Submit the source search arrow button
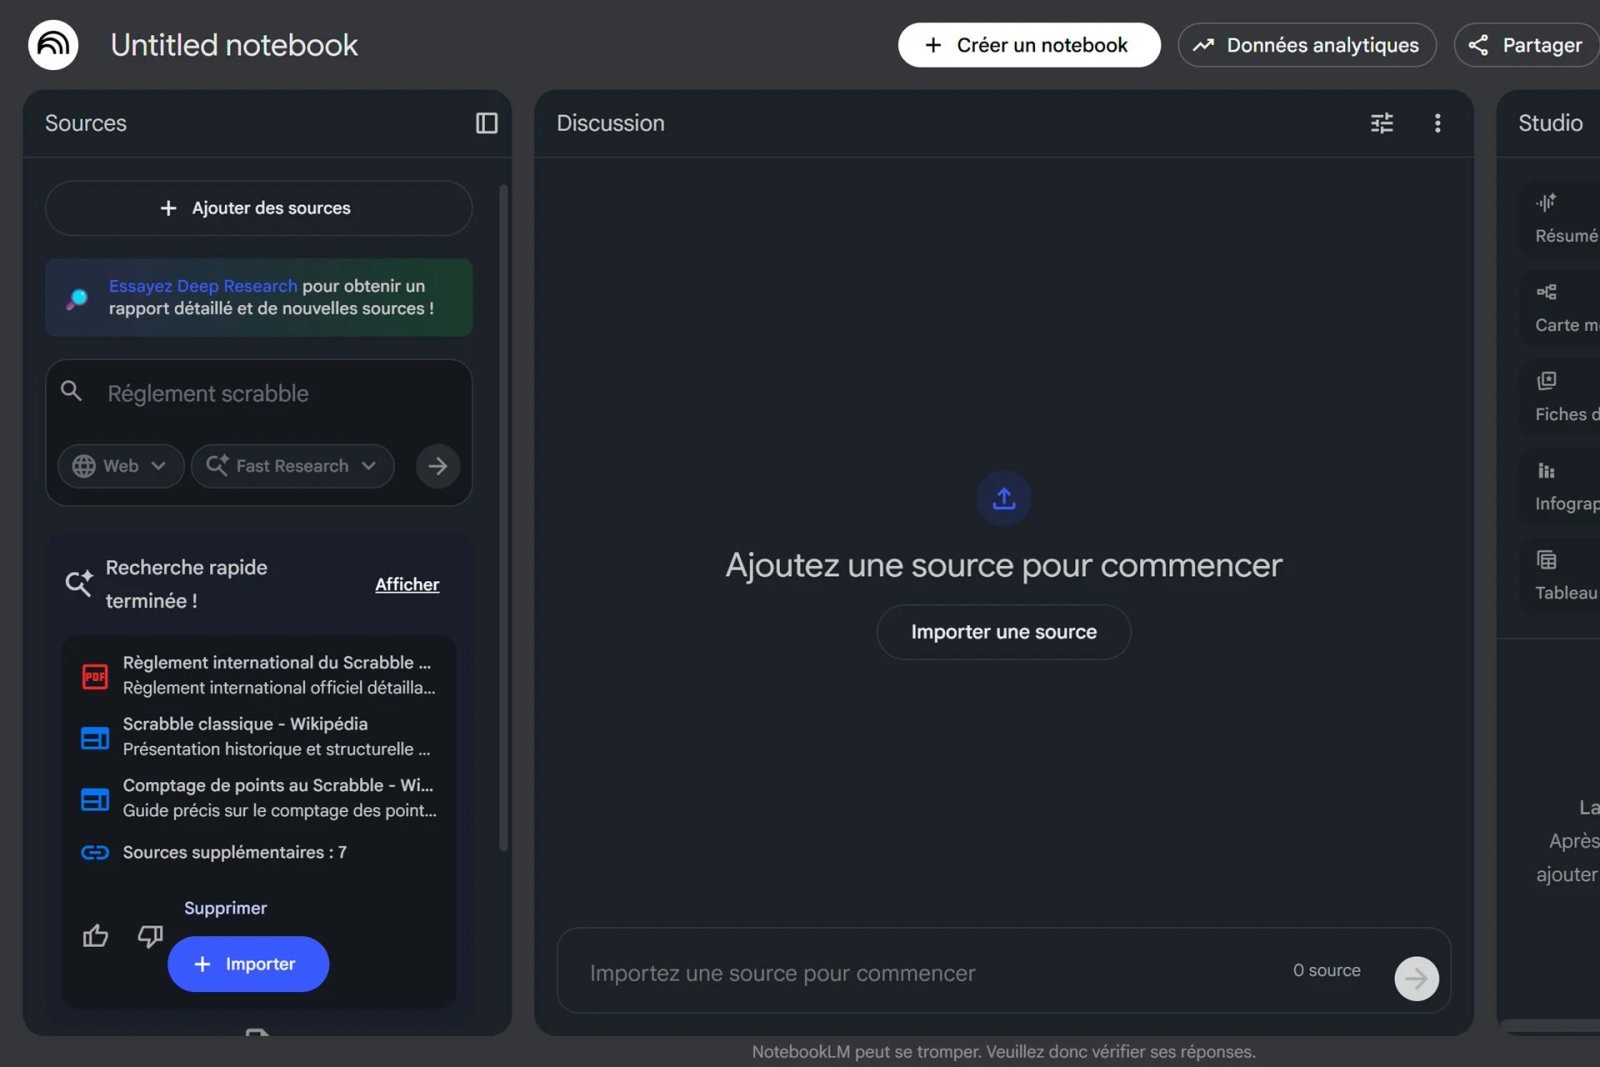Image resolution: width=1600 pixels, height=1067 pixels. [437, 466]
